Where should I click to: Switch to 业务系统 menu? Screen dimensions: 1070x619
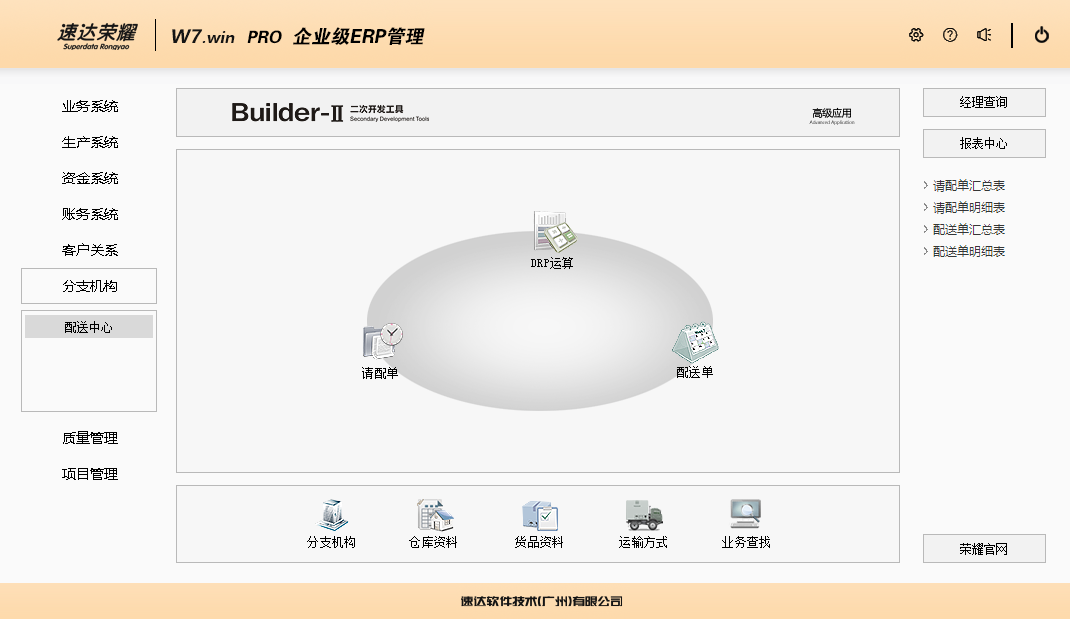90,107
